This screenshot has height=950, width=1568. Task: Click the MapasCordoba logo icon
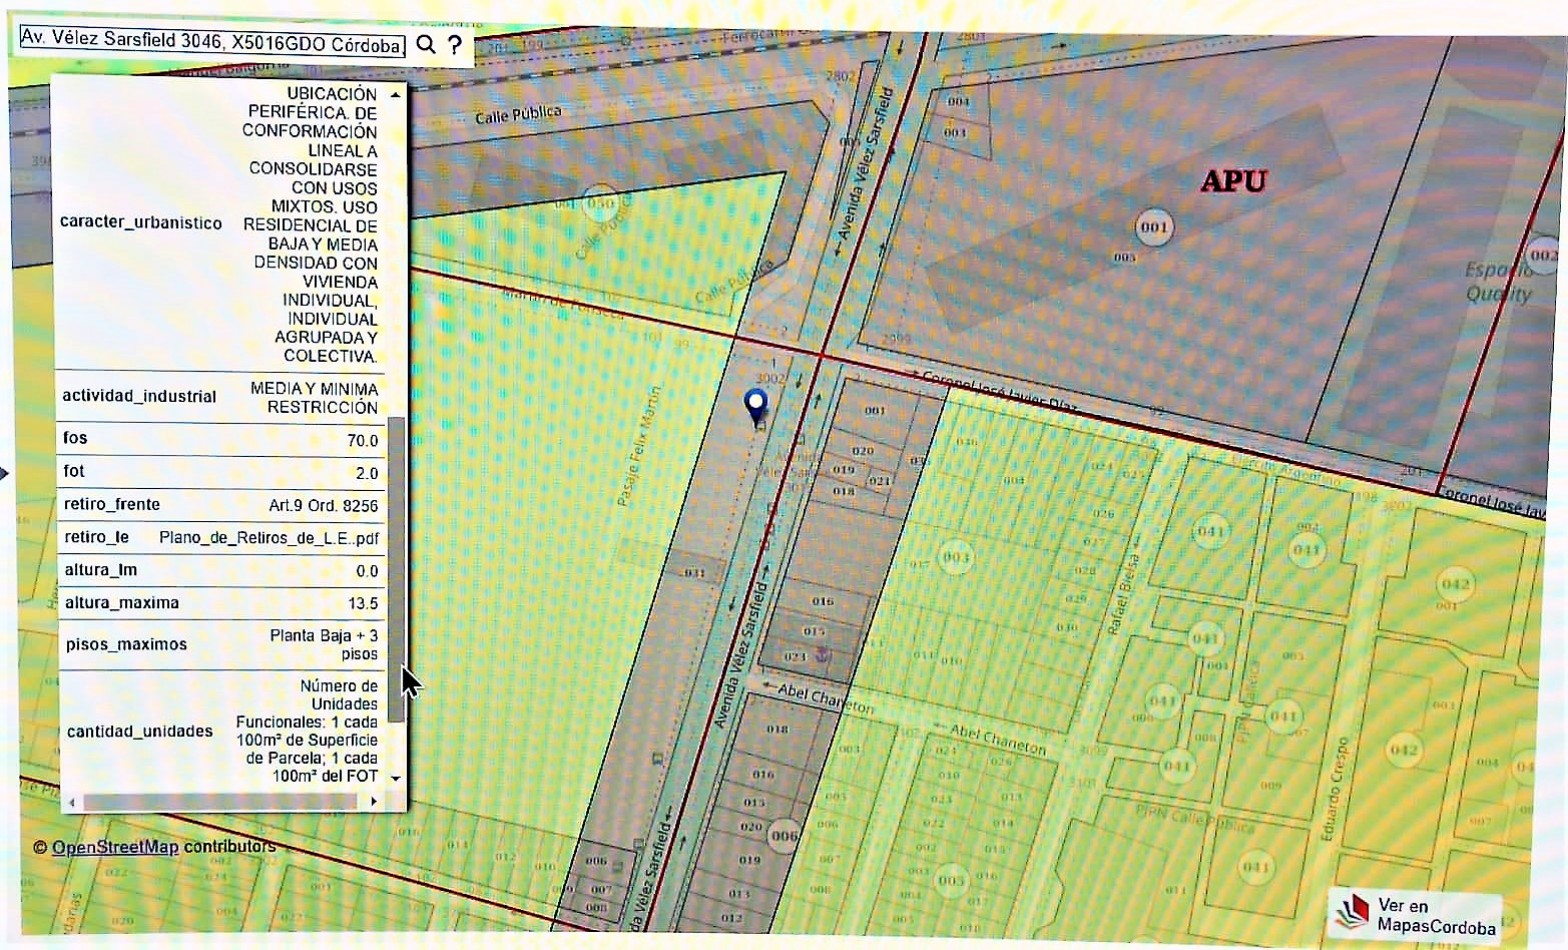[1352, 912]
